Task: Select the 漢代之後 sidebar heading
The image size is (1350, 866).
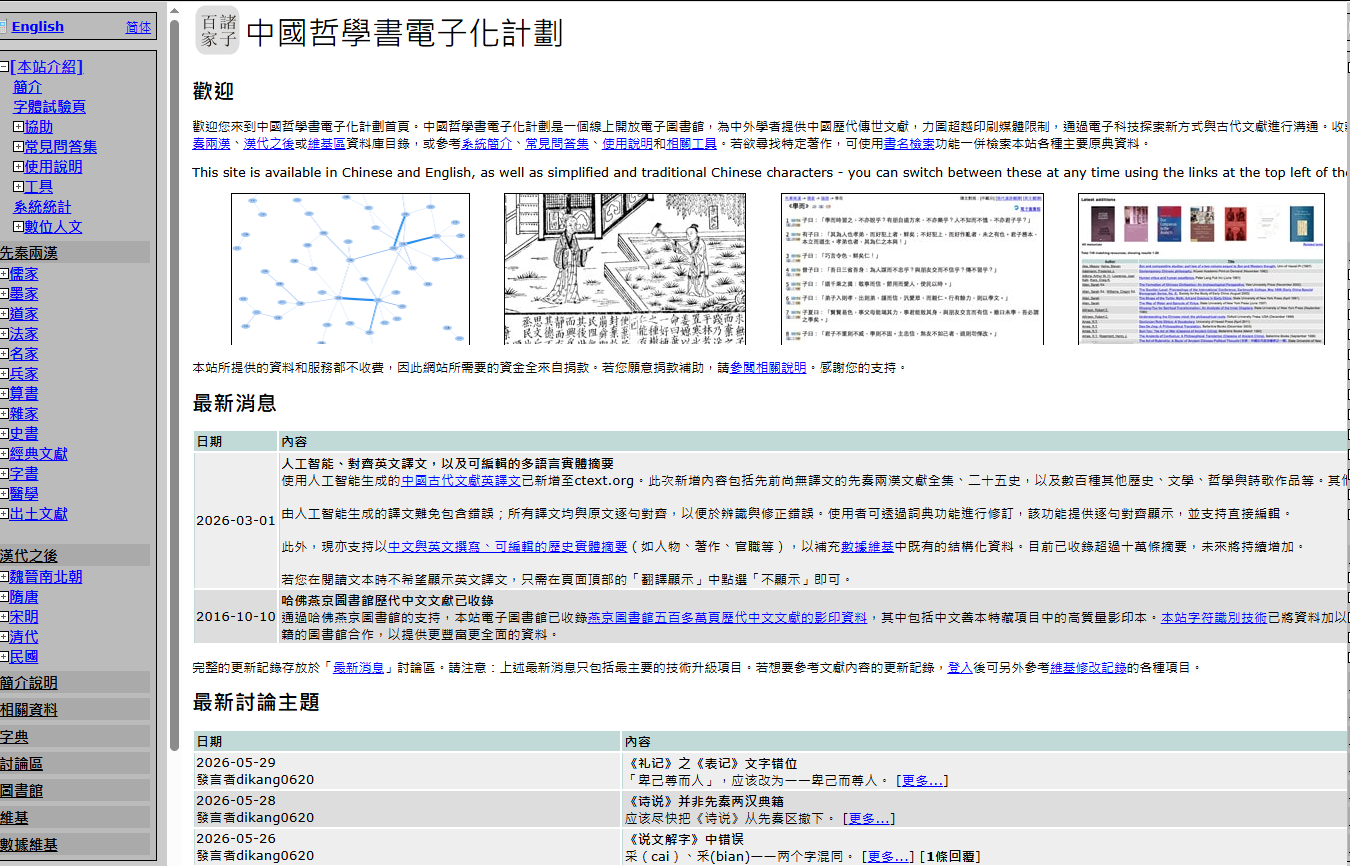Action: click(29, 556)
